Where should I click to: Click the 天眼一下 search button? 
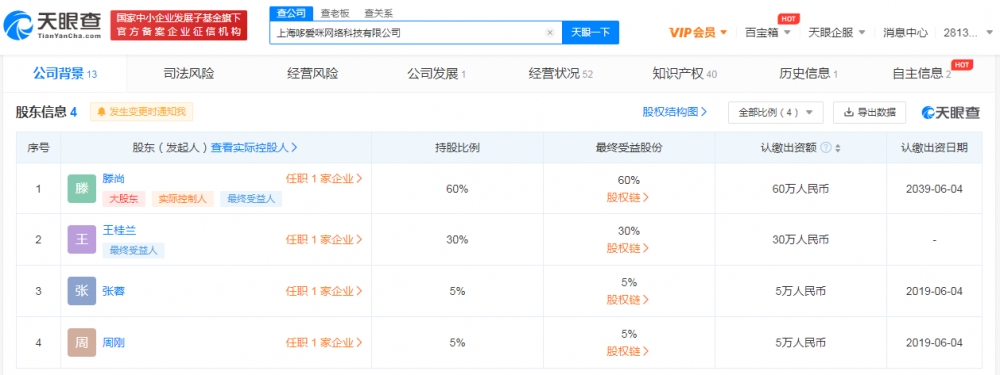click(591, 33)
